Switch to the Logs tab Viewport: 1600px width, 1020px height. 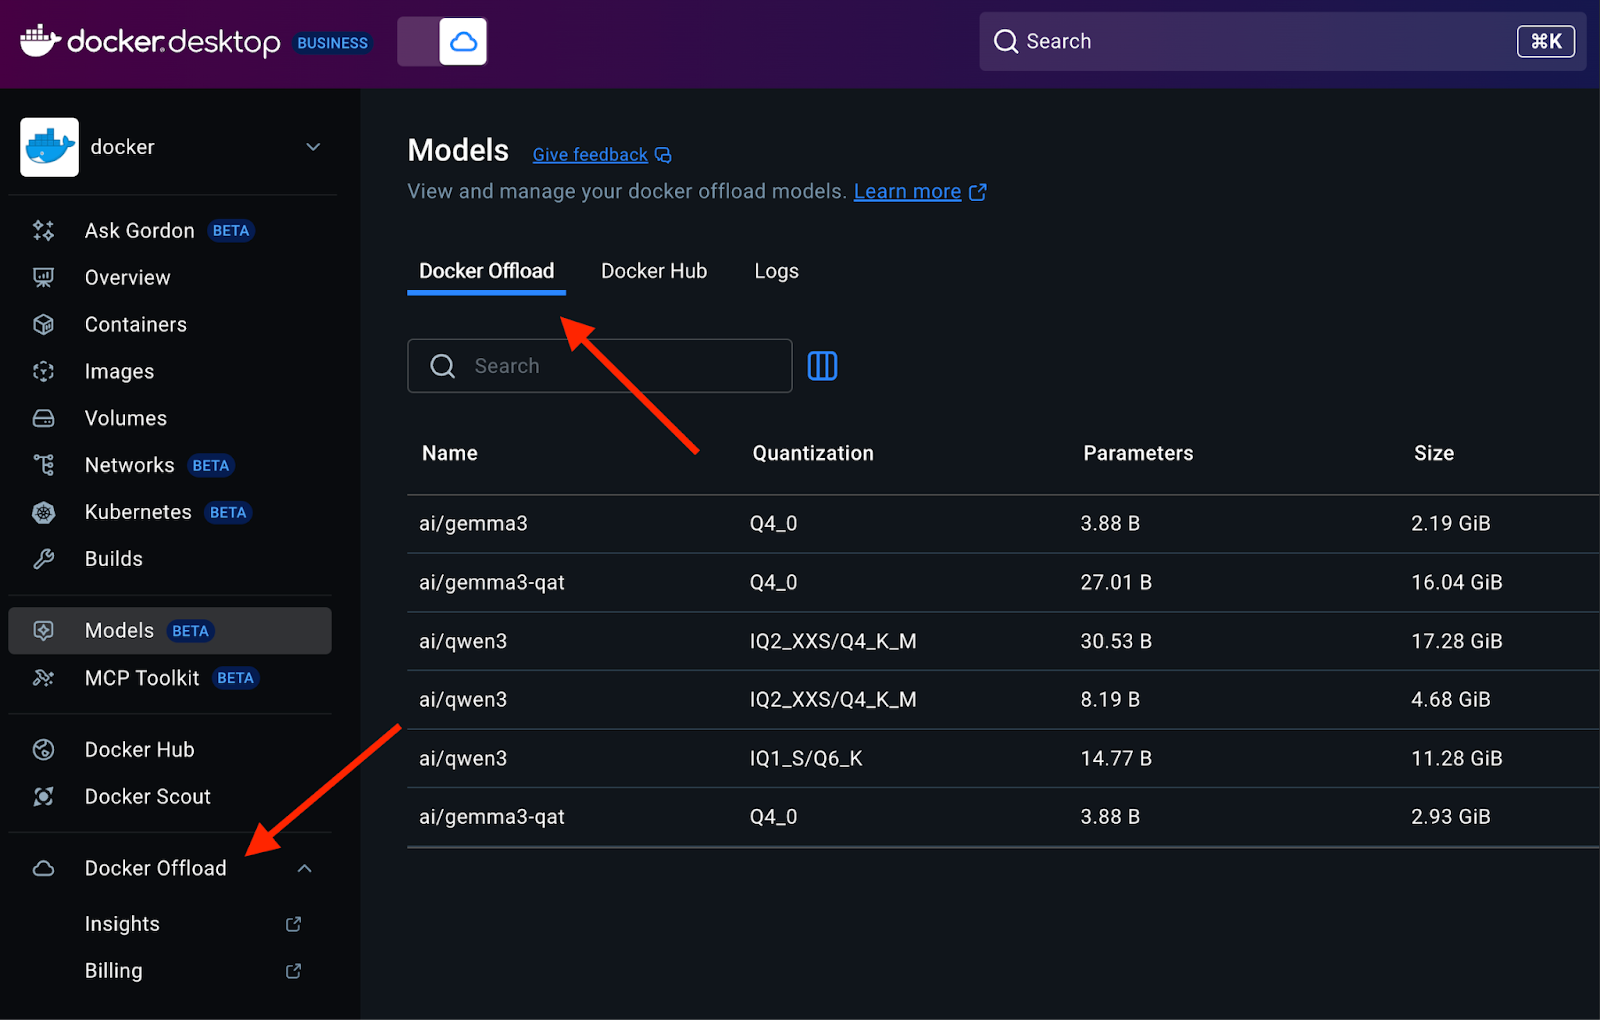coord(776,271)
